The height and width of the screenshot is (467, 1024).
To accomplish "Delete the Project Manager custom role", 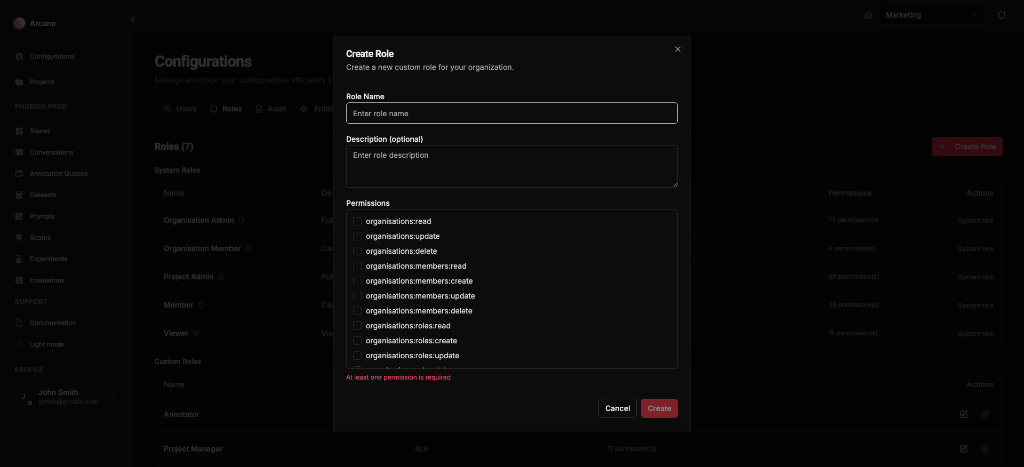I will click(985, 449).
